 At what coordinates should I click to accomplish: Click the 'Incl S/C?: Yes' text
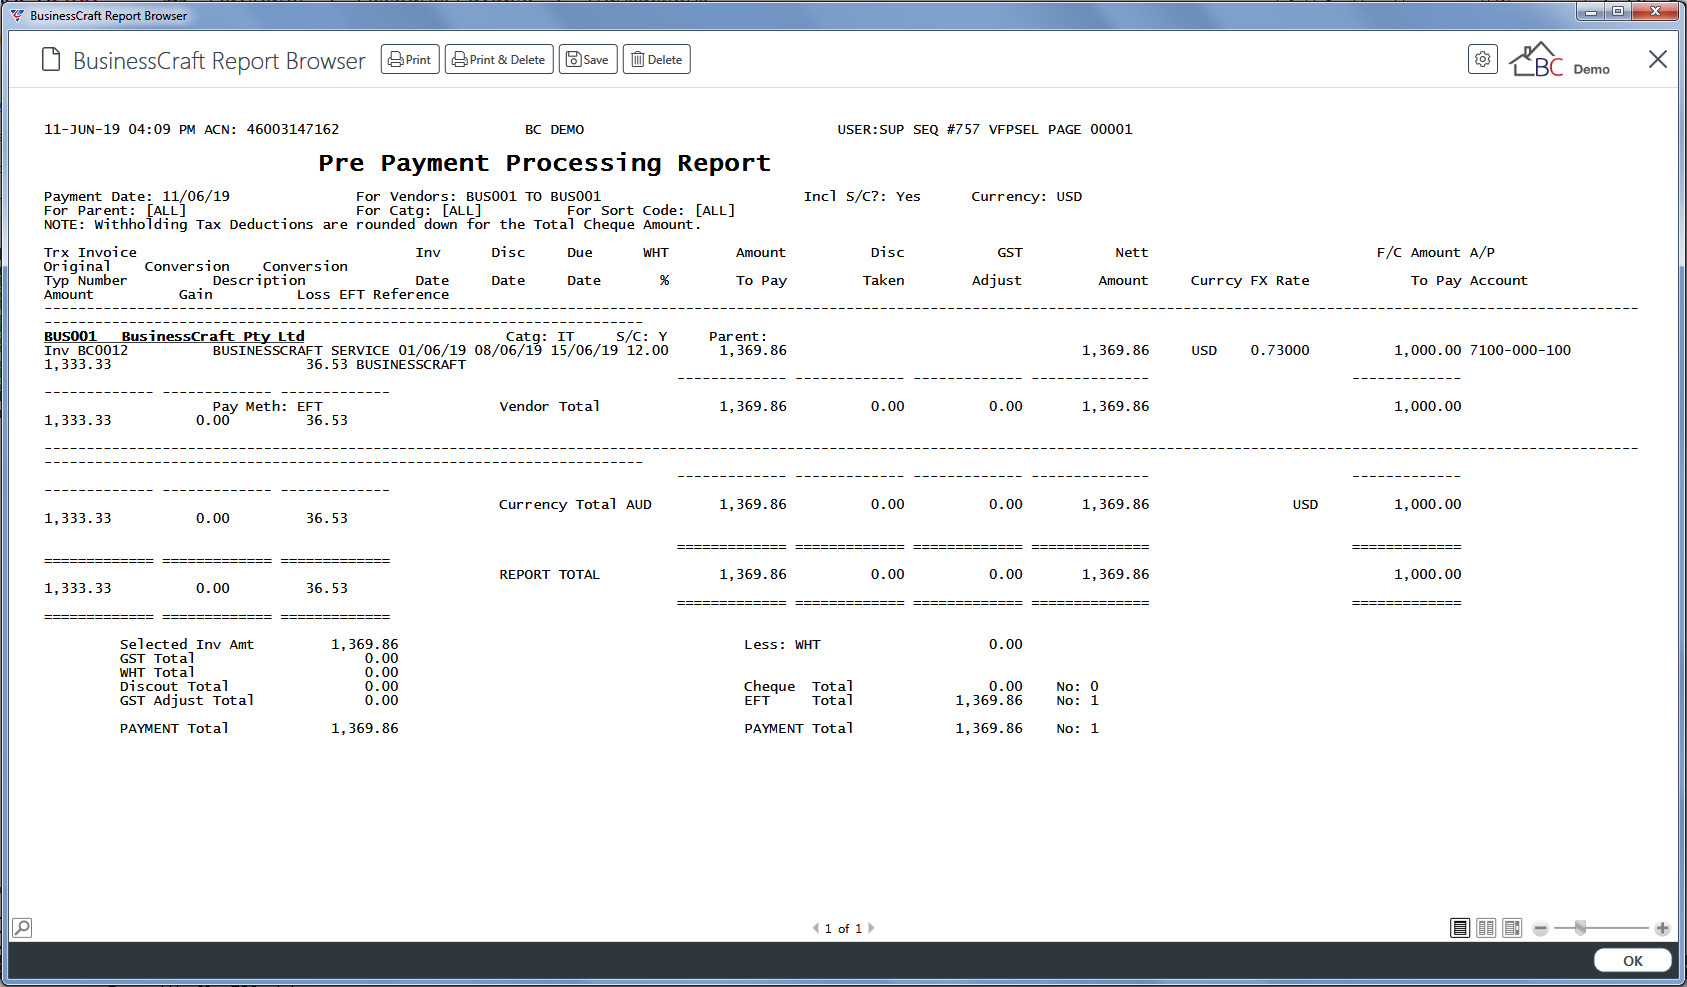(x=862, y=196)
